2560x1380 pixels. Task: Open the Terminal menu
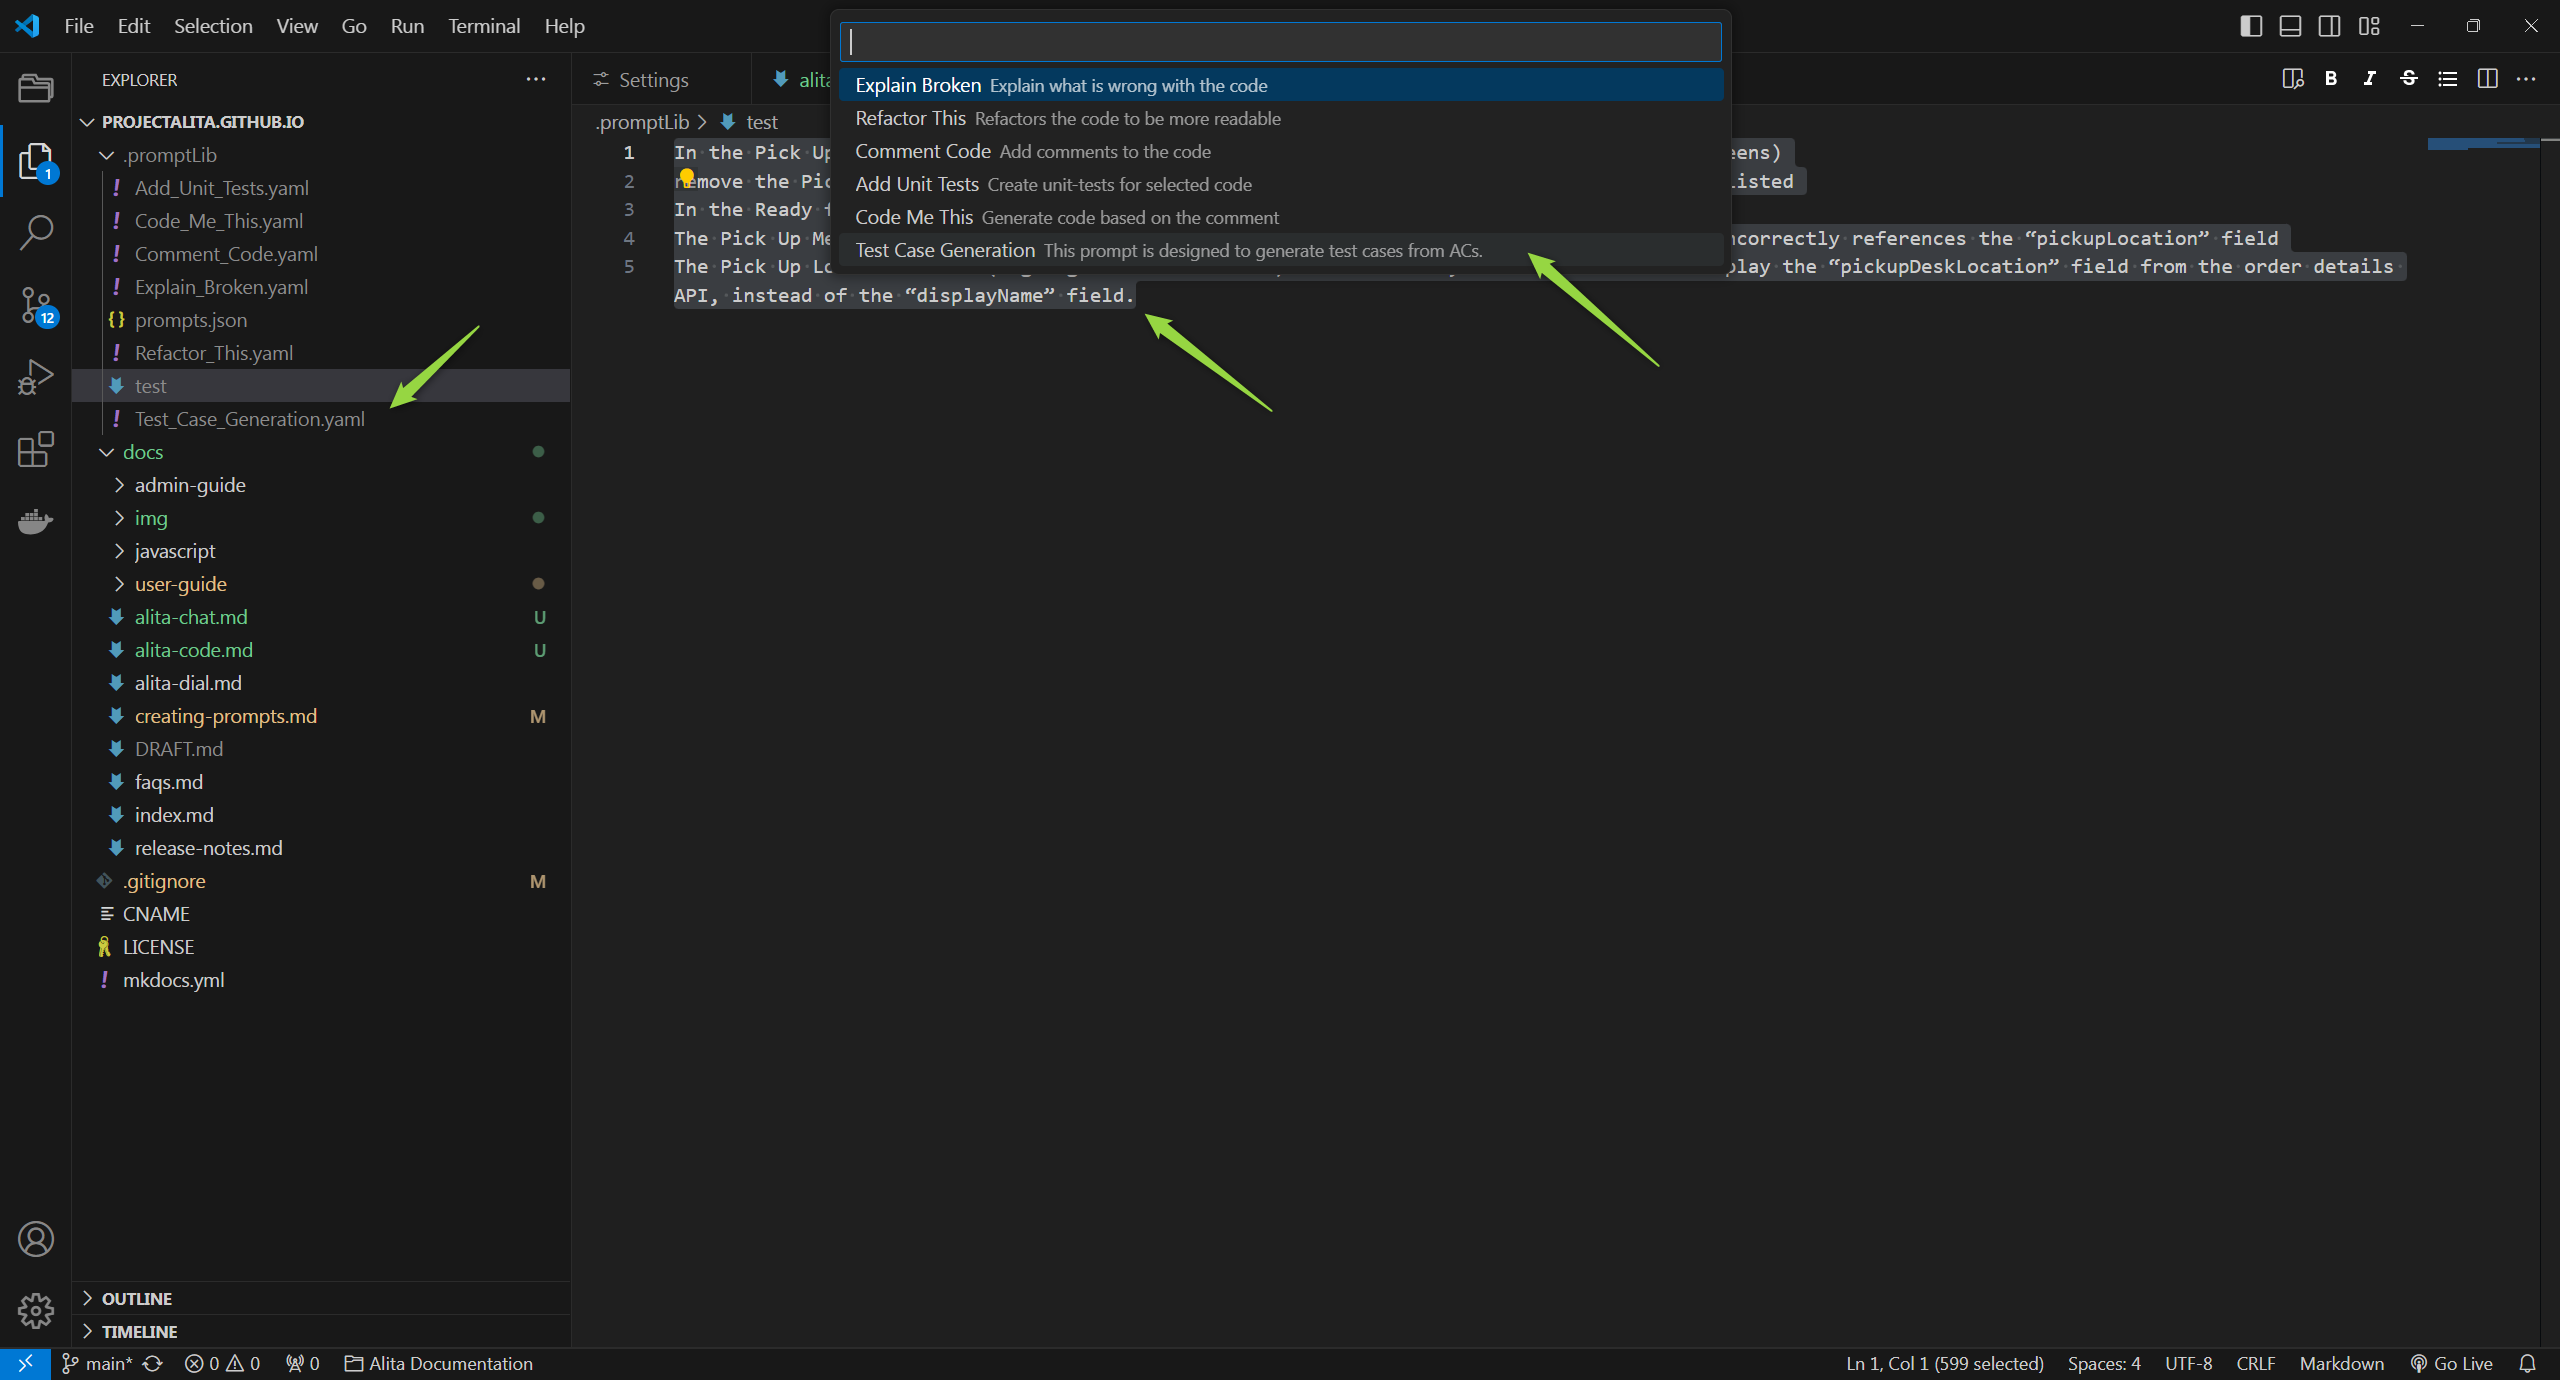[484, 26]
